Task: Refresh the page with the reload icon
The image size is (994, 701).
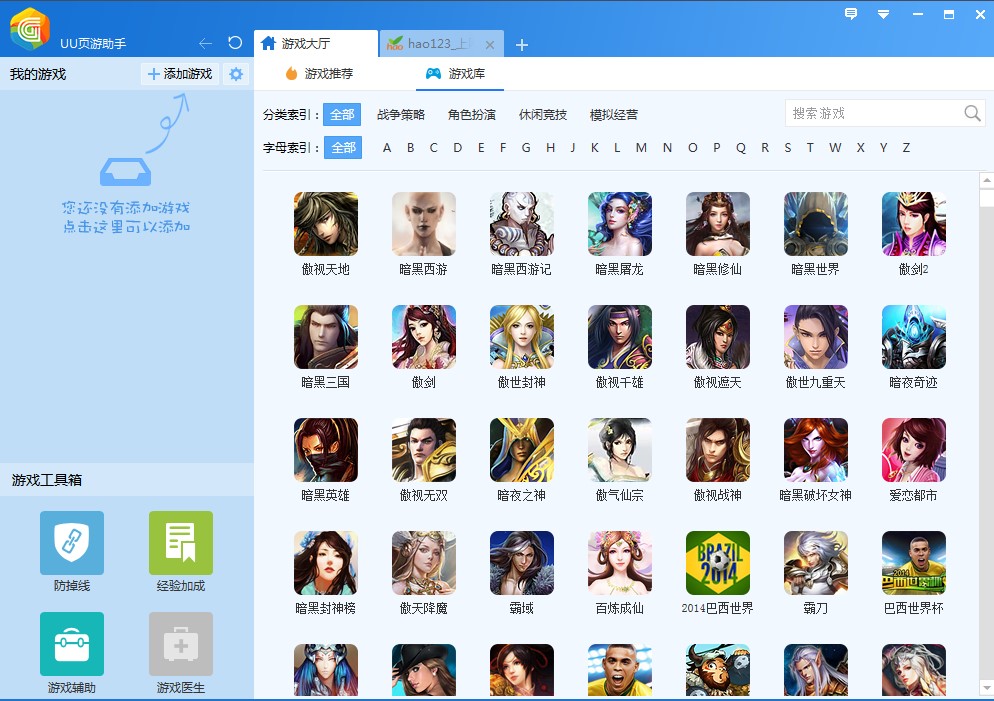Action: [233, 43]
